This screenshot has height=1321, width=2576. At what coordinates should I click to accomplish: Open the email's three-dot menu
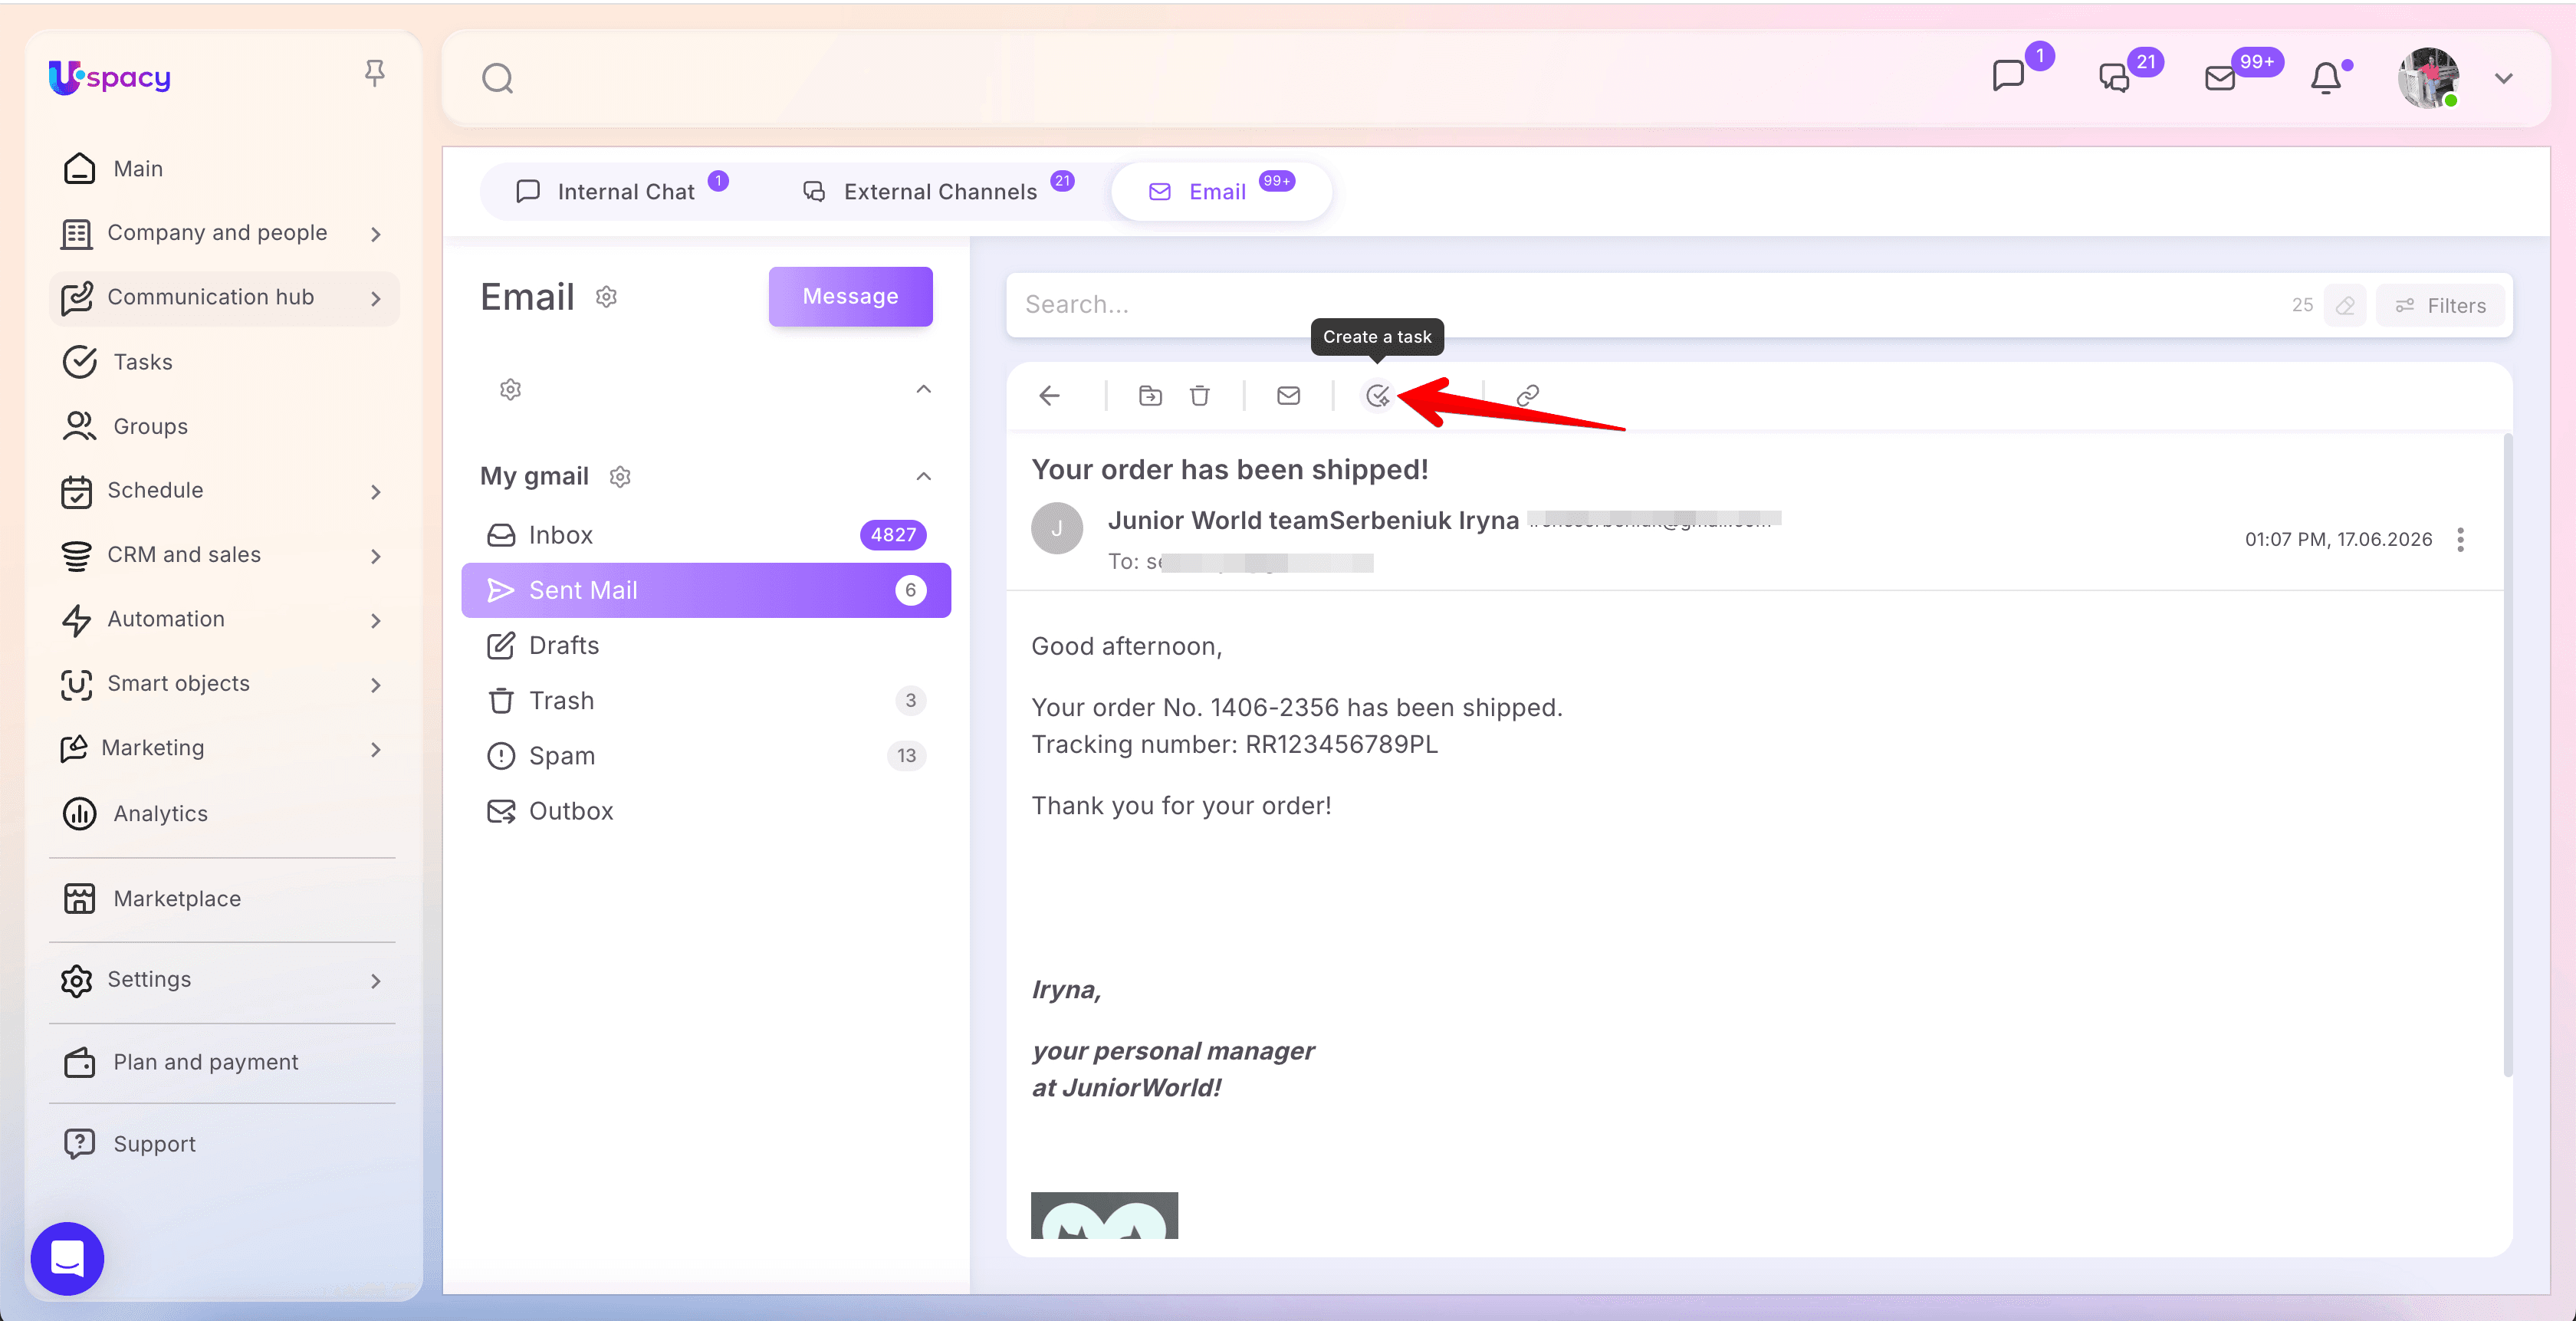tap(2460, 540)
